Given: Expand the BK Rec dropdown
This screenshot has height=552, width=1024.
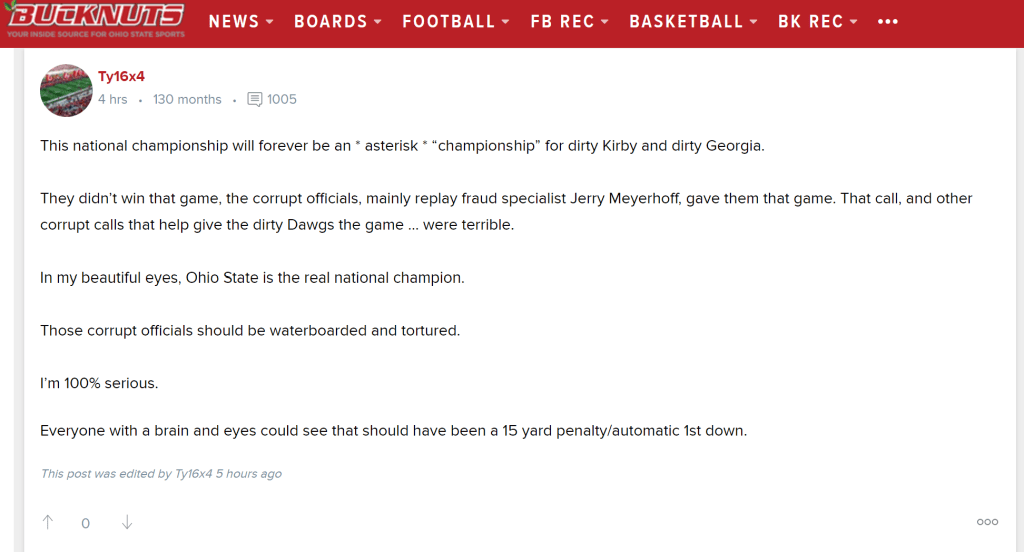Looking at the screenshot, I should click(817, 21).
